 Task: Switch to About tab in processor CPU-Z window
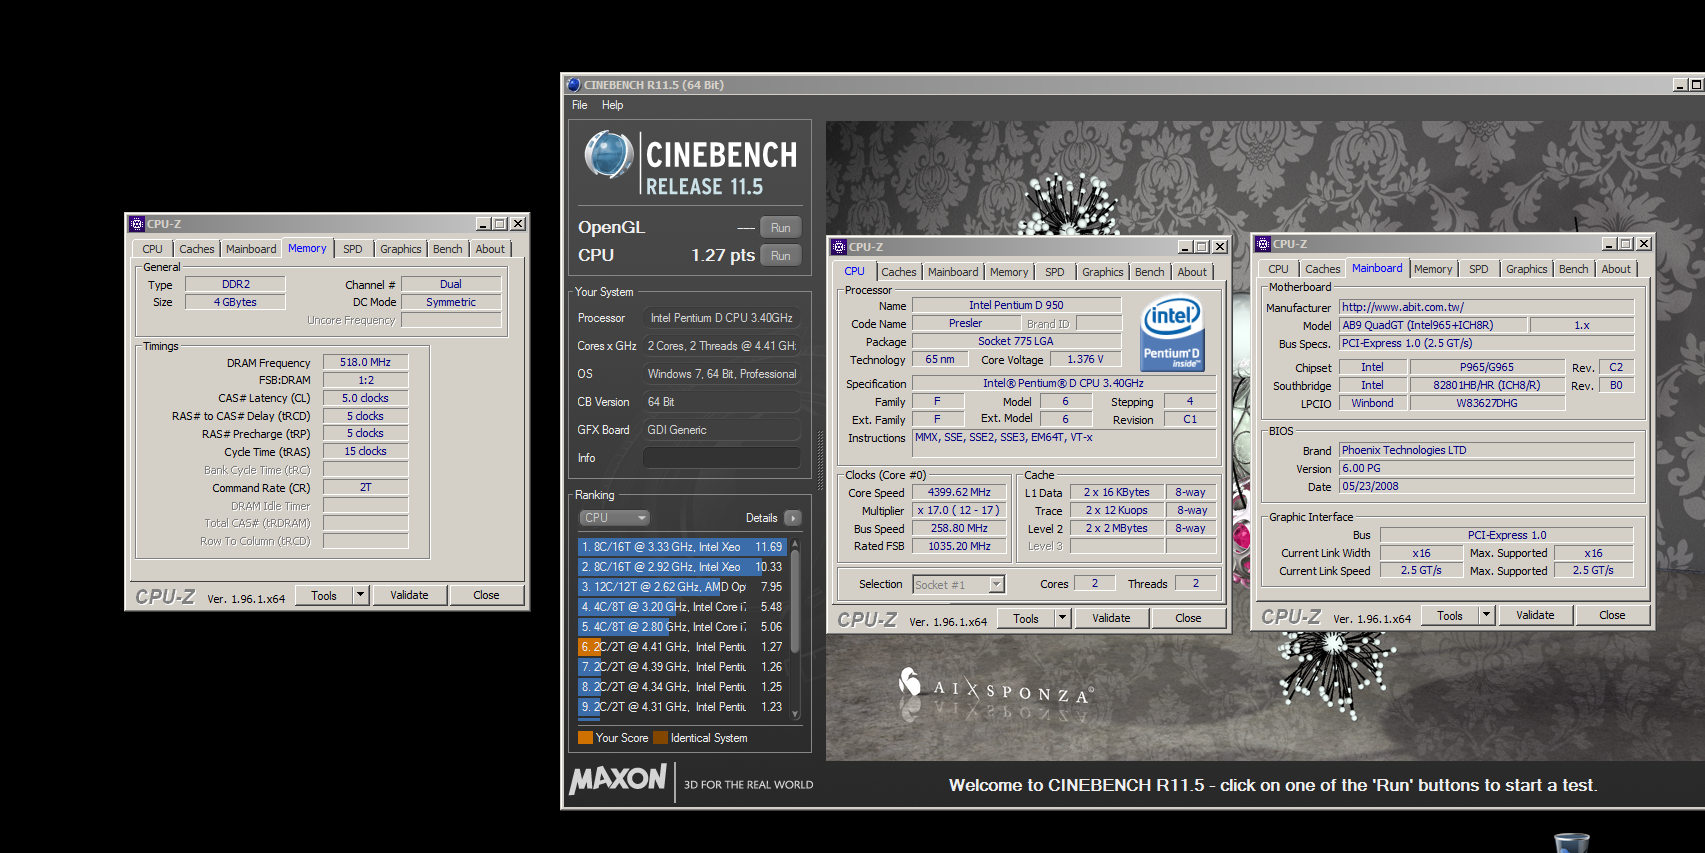click(1192, 272)
